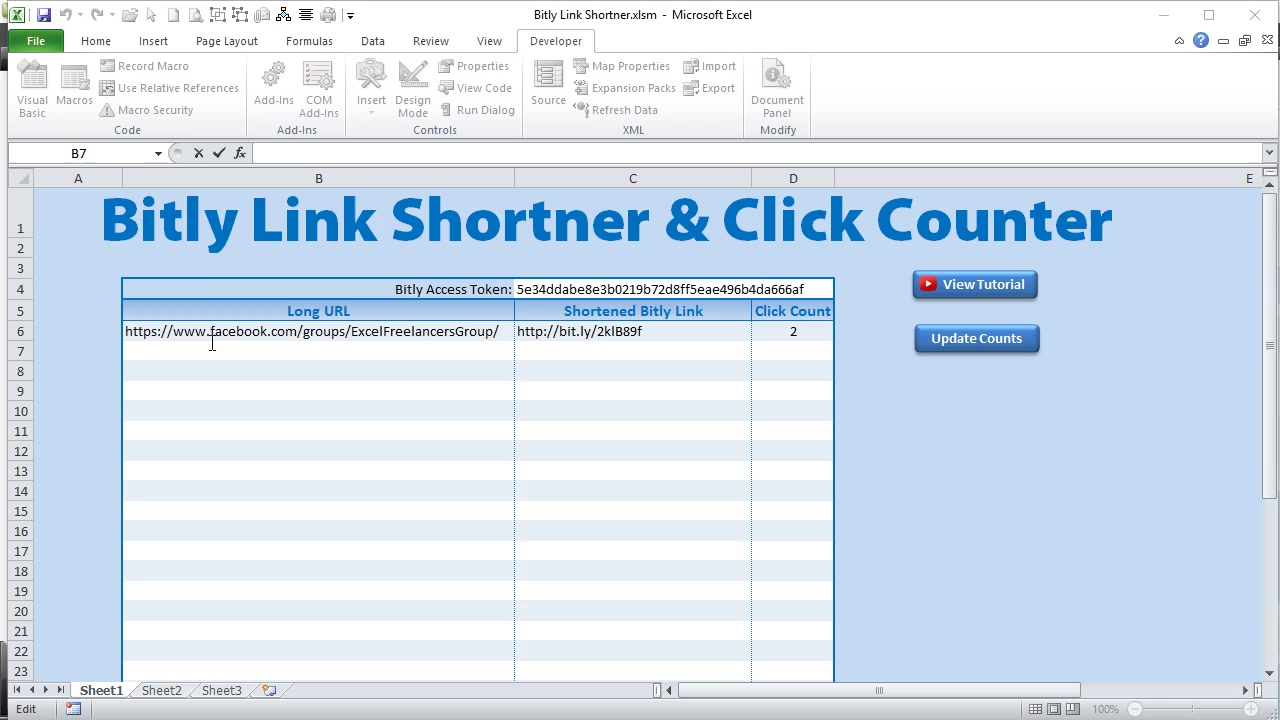1280x720 pixels.
Task: Switch to Page Layout view in status bar
Action: point(1054,709)
